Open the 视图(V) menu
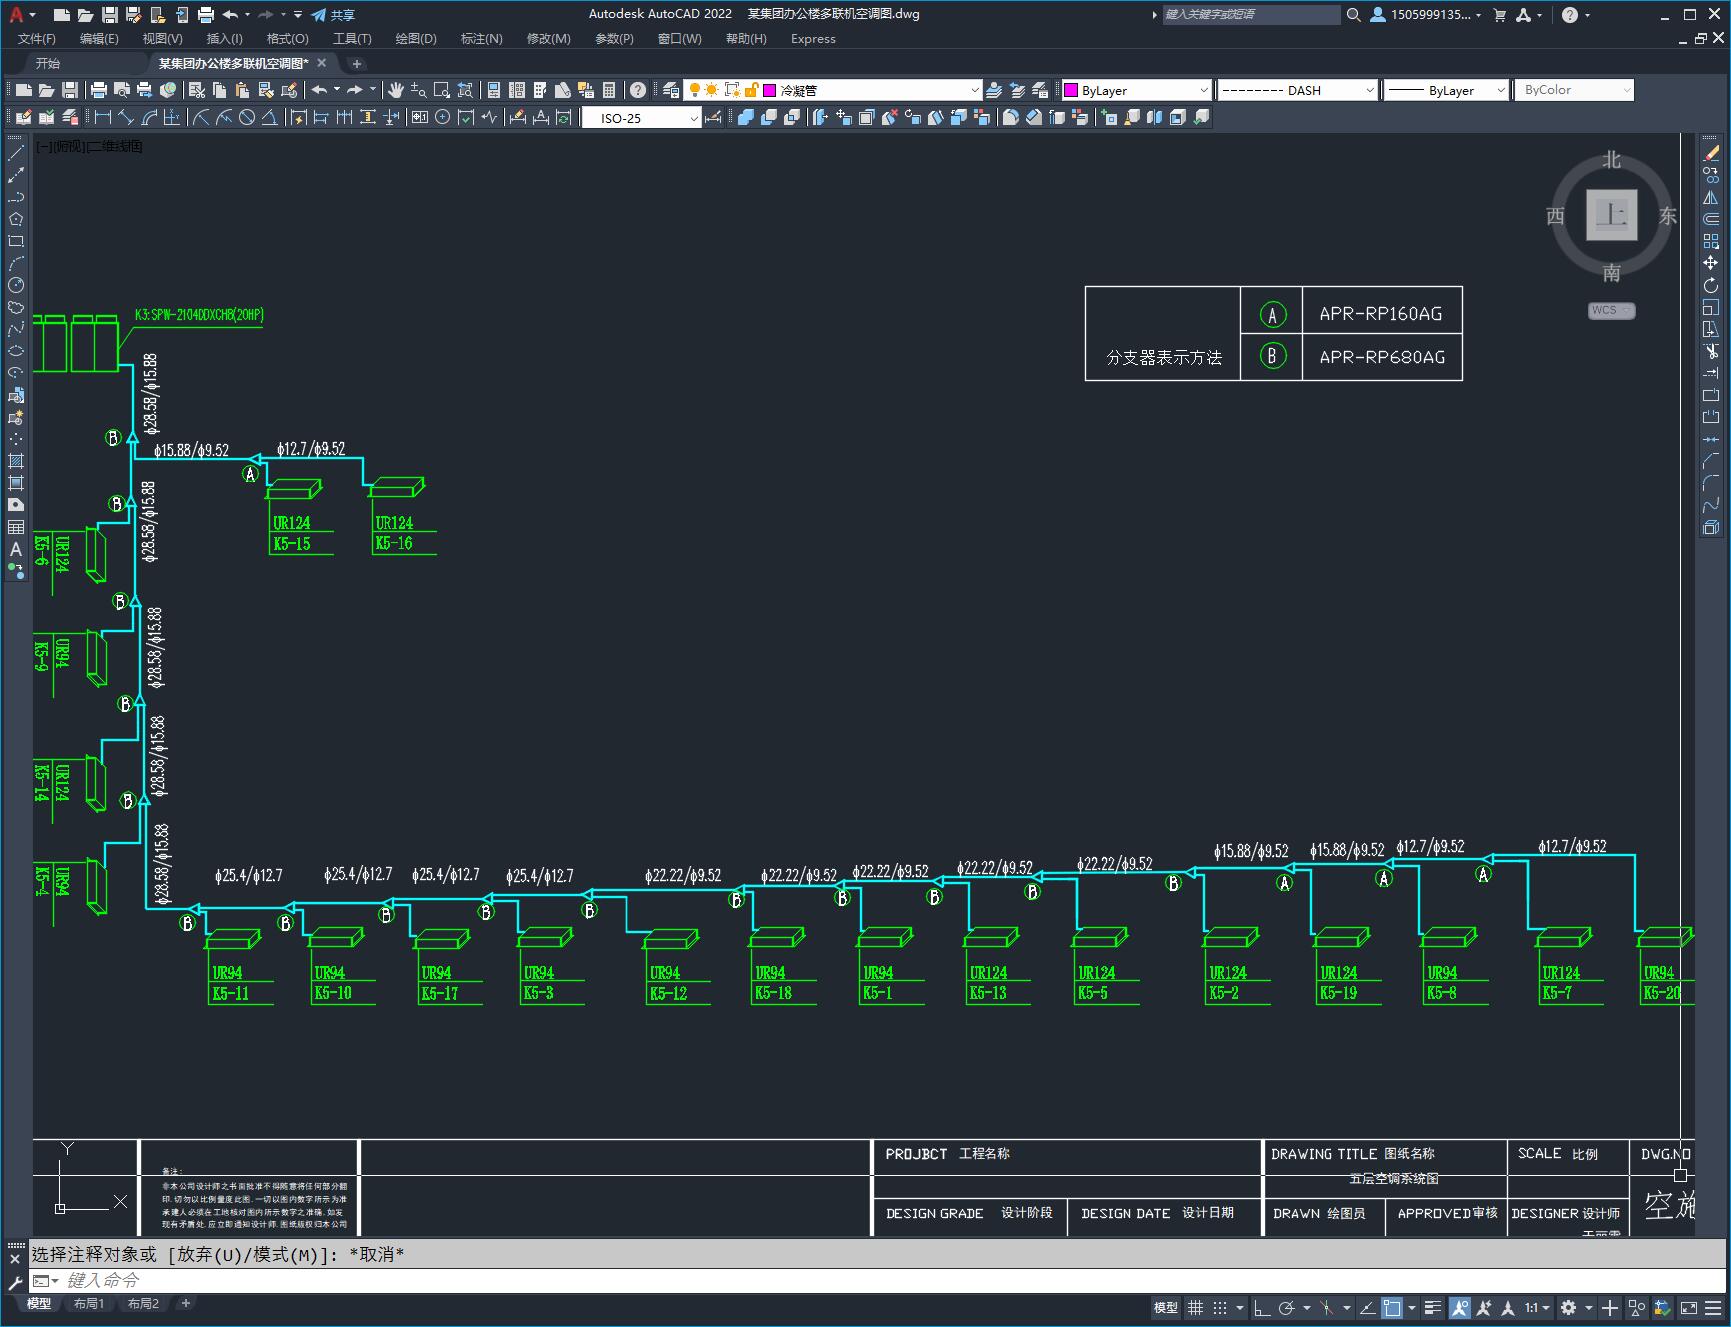 (x=162, y=39)
